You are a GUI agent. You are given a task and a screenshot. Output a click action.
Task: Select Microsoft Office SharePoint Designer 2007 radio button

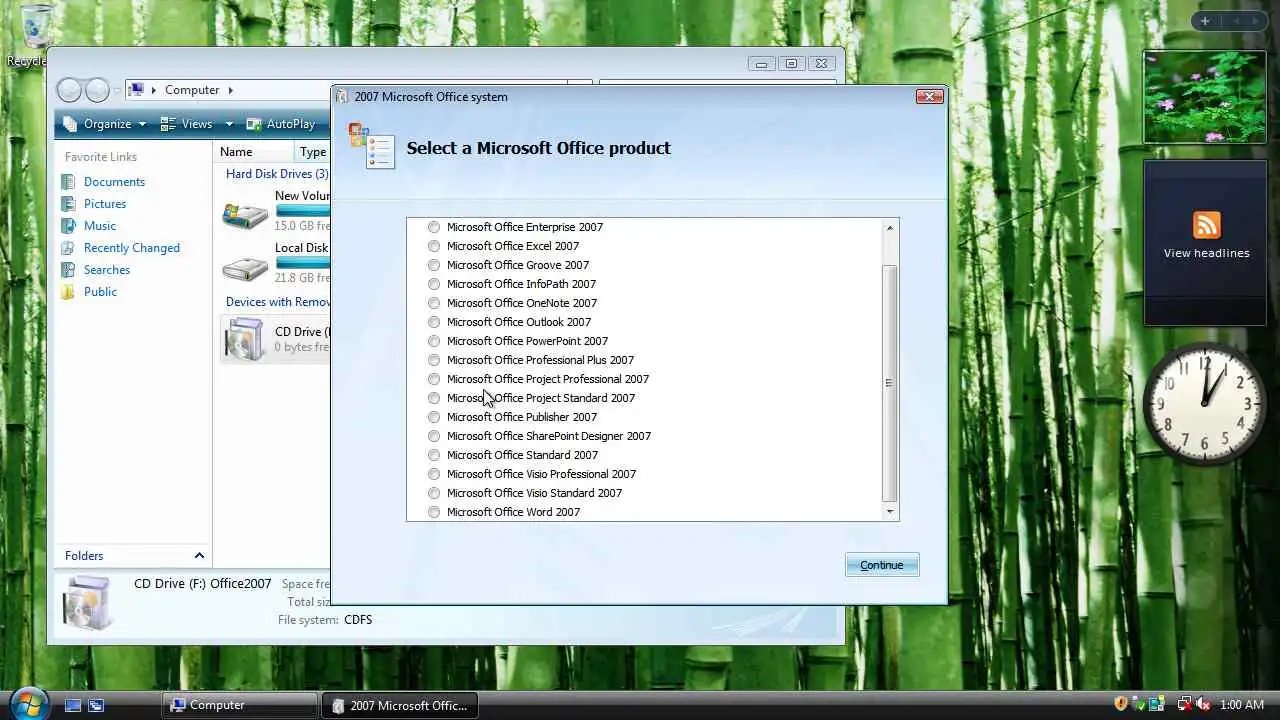click(x=434, y=436)
